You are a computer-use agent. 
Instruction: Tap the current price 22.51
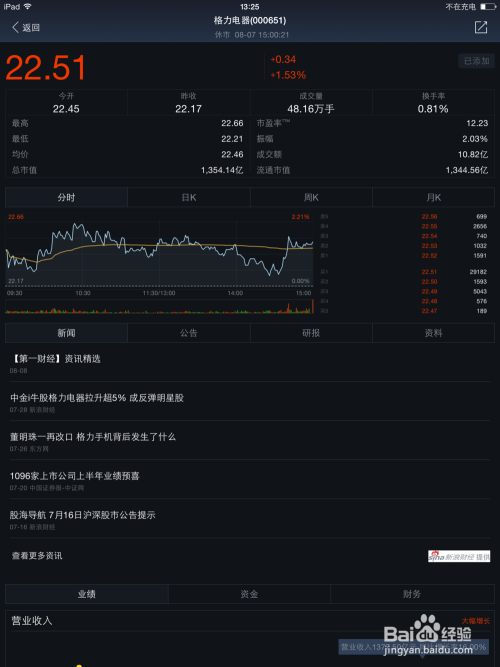tap(46, 68)
